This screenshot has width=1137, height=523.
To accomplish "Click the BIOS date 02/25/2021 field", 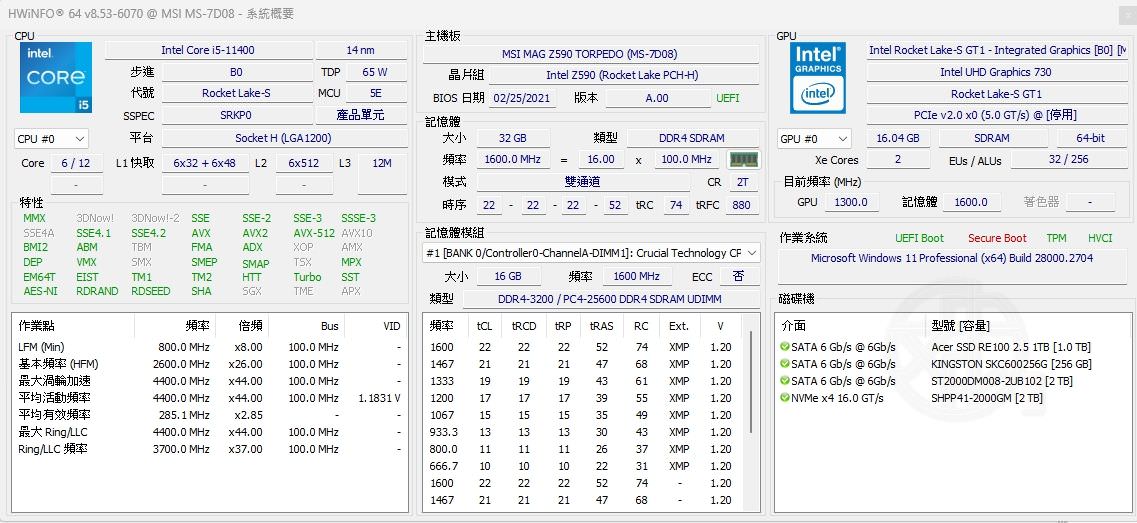I will coord(521,98).
